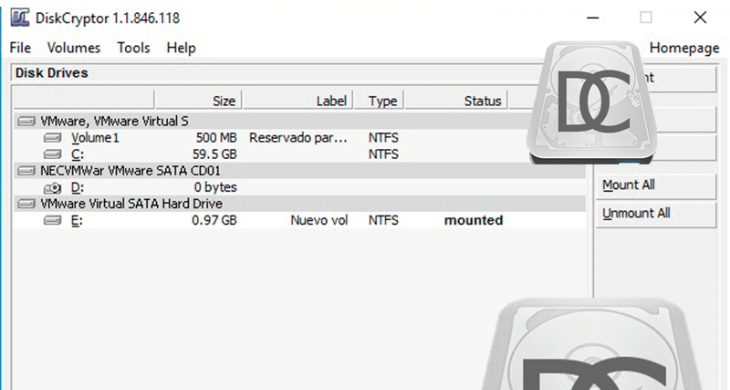Click the C: partition drive icon

(53, 154)
